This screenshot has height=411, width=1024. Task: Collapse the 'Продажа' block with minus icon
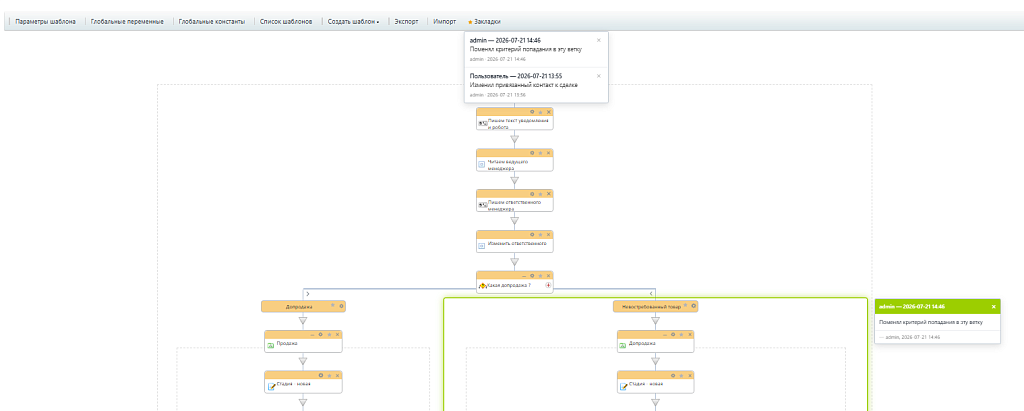[312, 334]
